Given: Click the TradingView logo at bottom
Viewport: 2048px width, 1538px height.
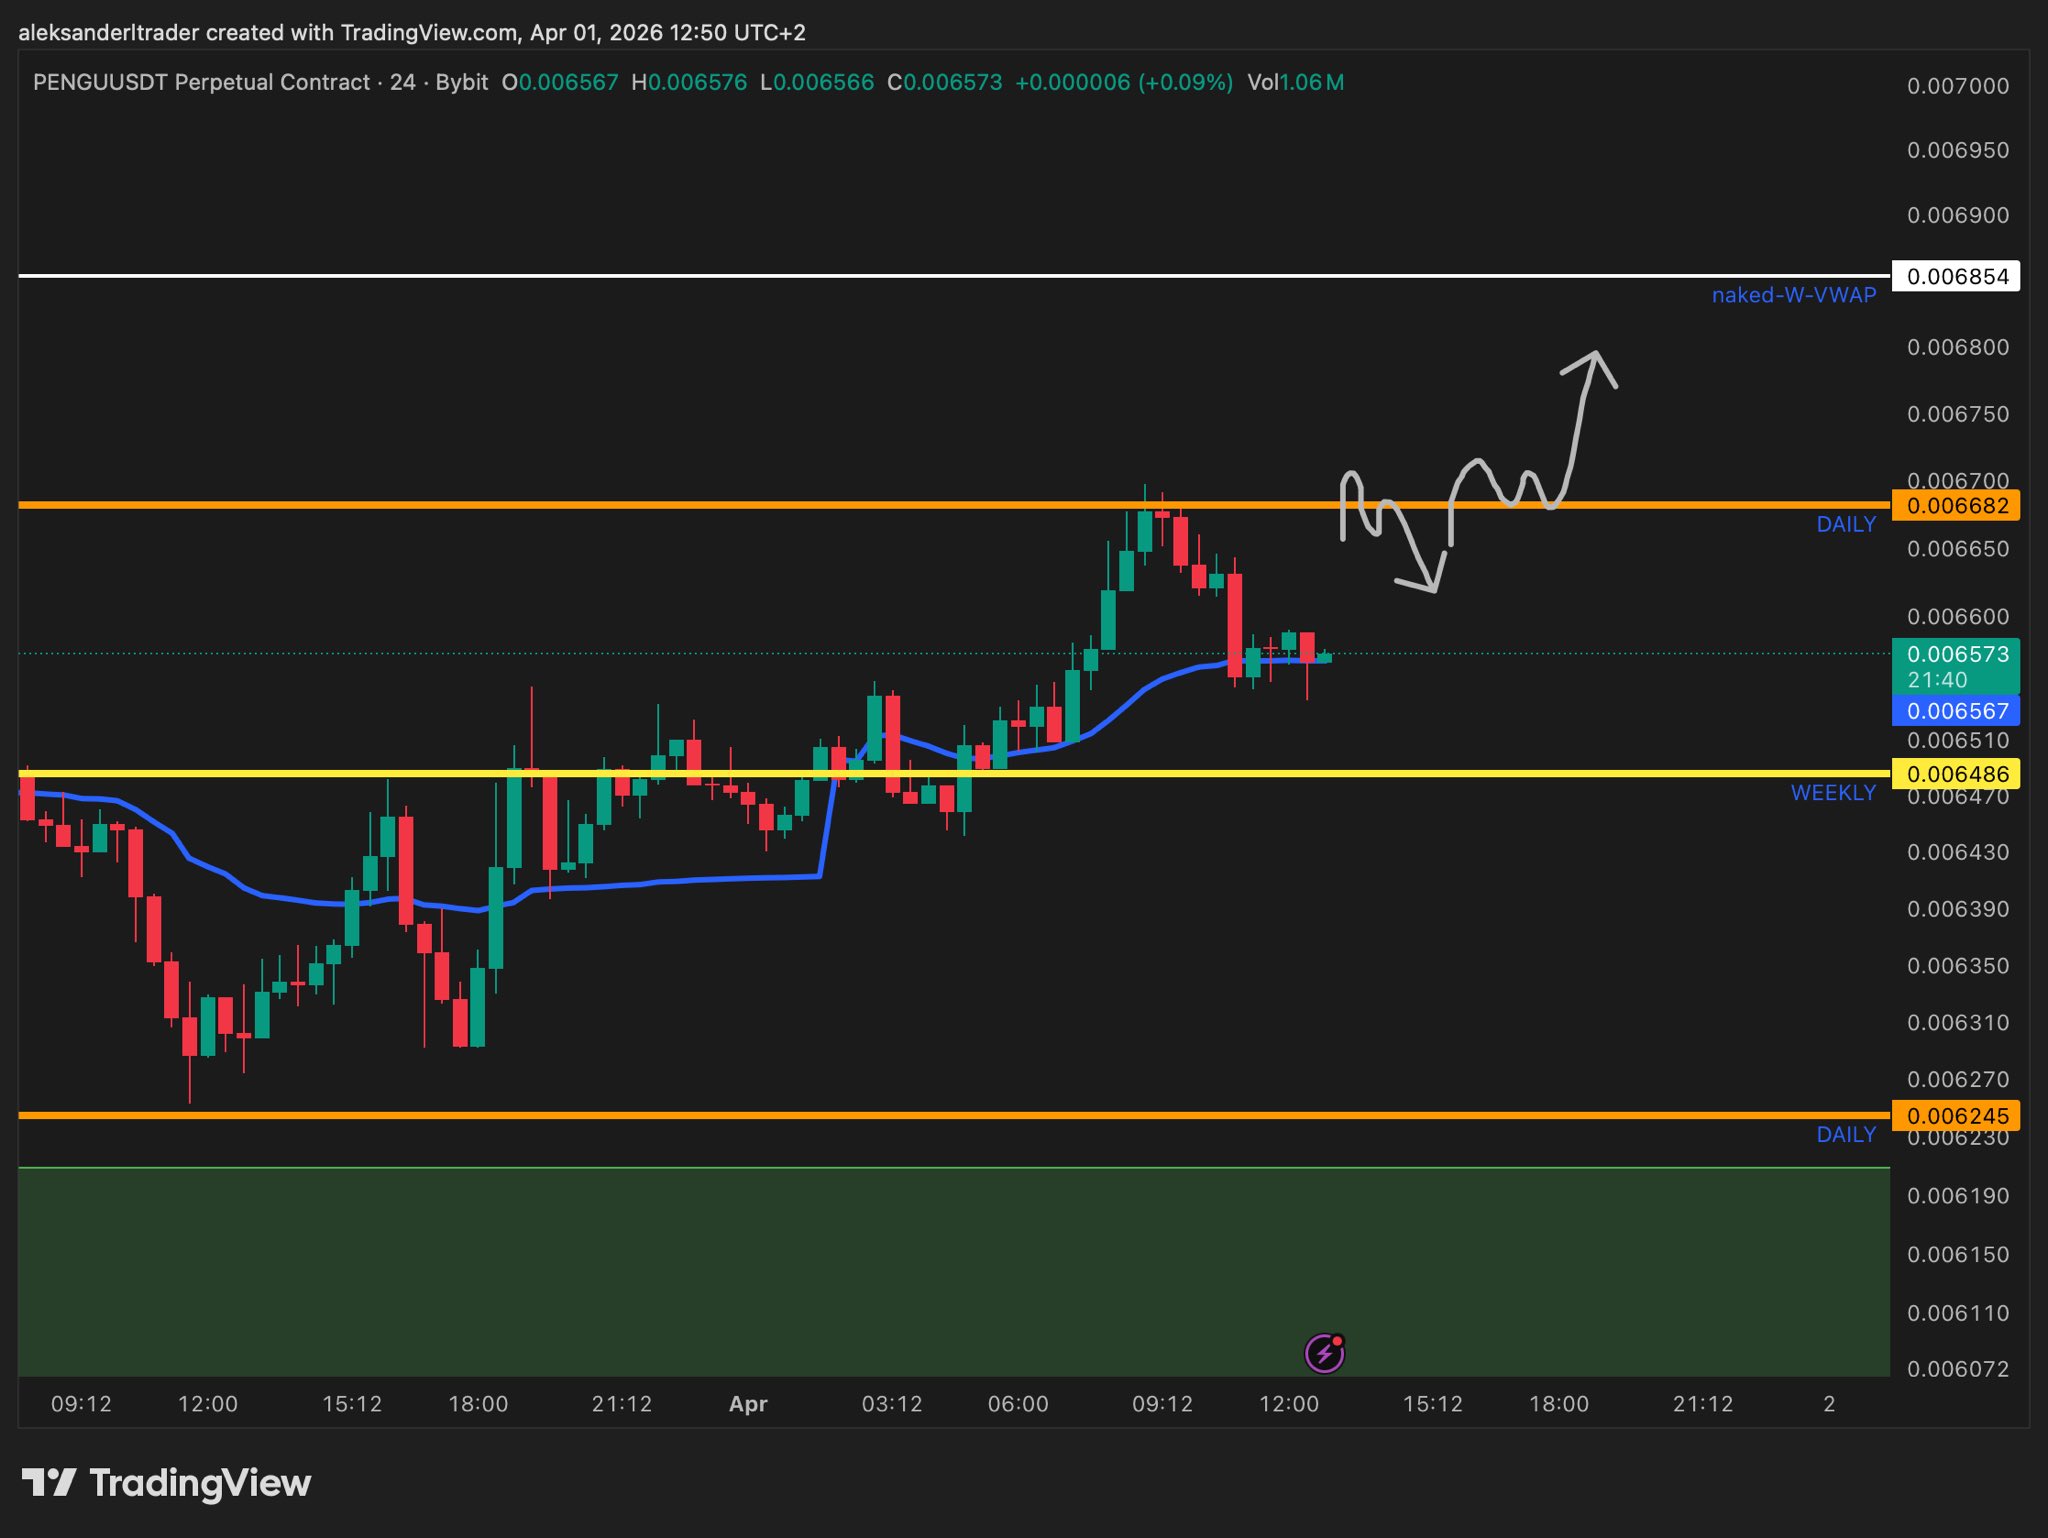Looking at the screenshot, I should [x=166, y=1482].
